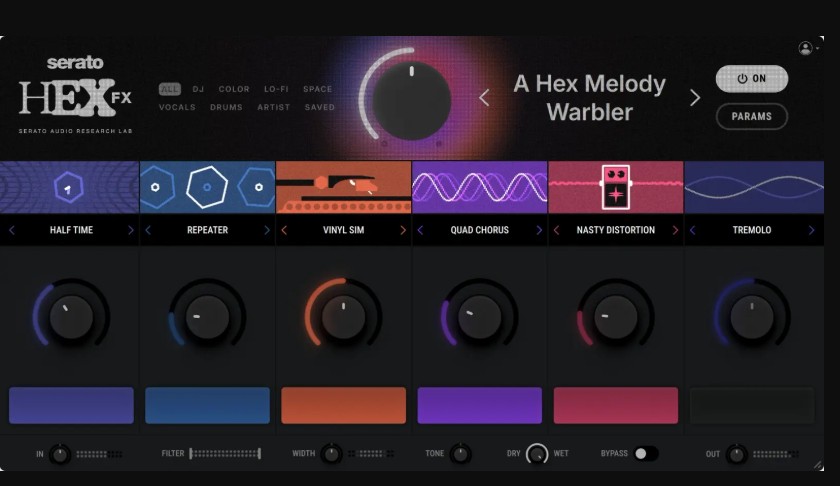Click the A Hex Melody Warbler preset name
This screenshot has width=840, height=486.
(590, 98)
